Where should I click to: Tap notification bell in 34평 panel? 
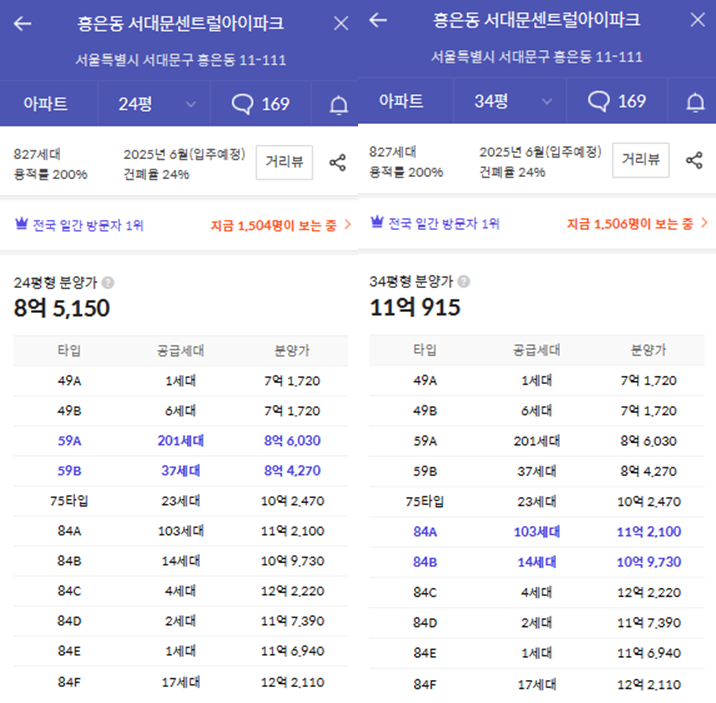pyautogui.click(x=695, y=102)
